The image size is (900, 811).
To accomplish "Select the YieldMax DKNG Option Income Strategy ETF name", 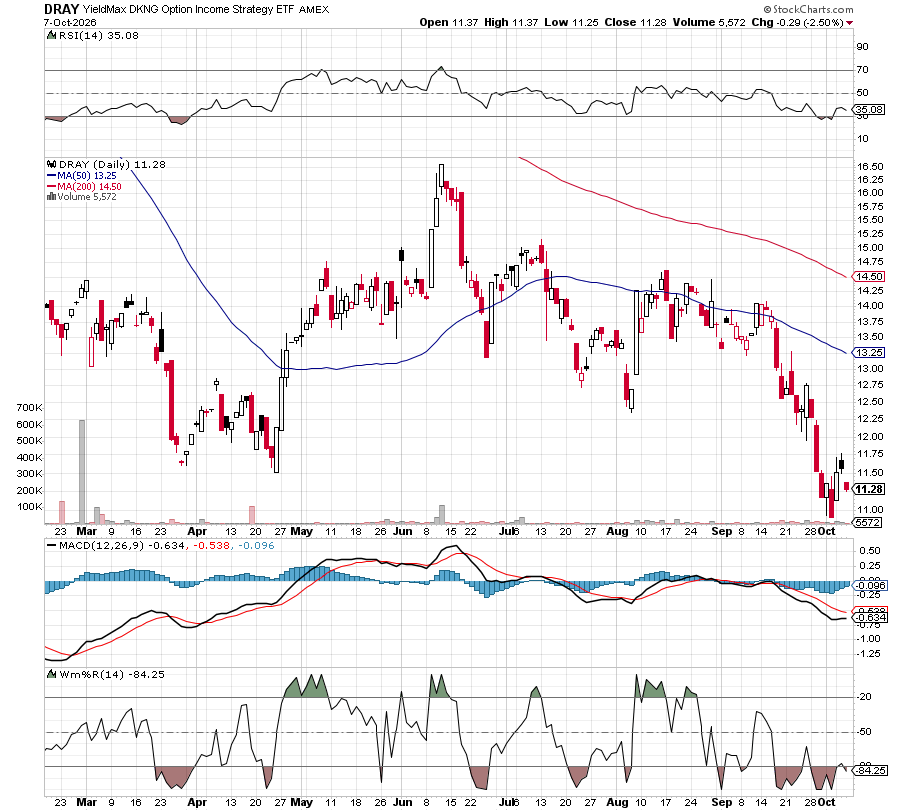I will [189, 9].
